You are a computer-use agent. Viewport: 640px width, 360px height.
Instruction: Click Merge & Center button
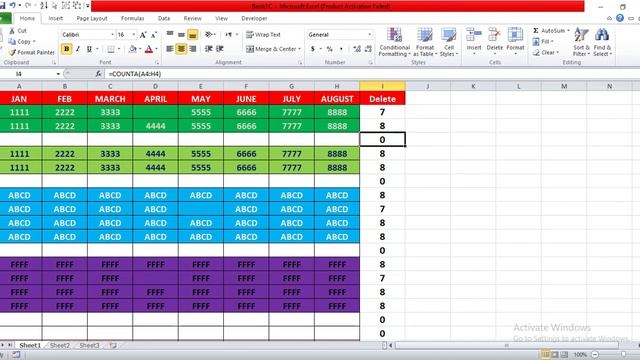point(271,49)
